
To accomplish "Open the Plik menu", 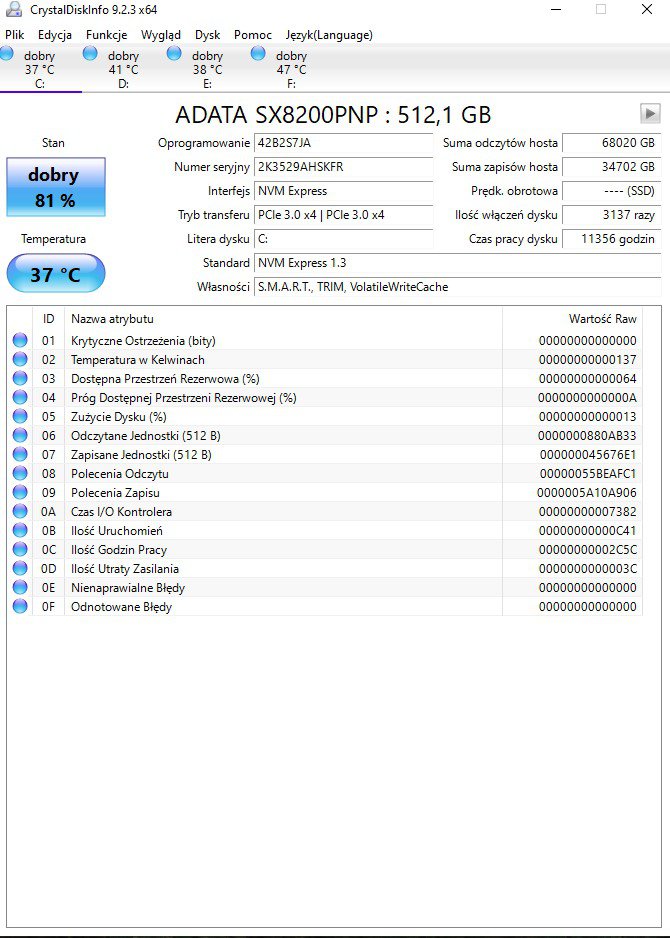I will click(x=14, y=35).
